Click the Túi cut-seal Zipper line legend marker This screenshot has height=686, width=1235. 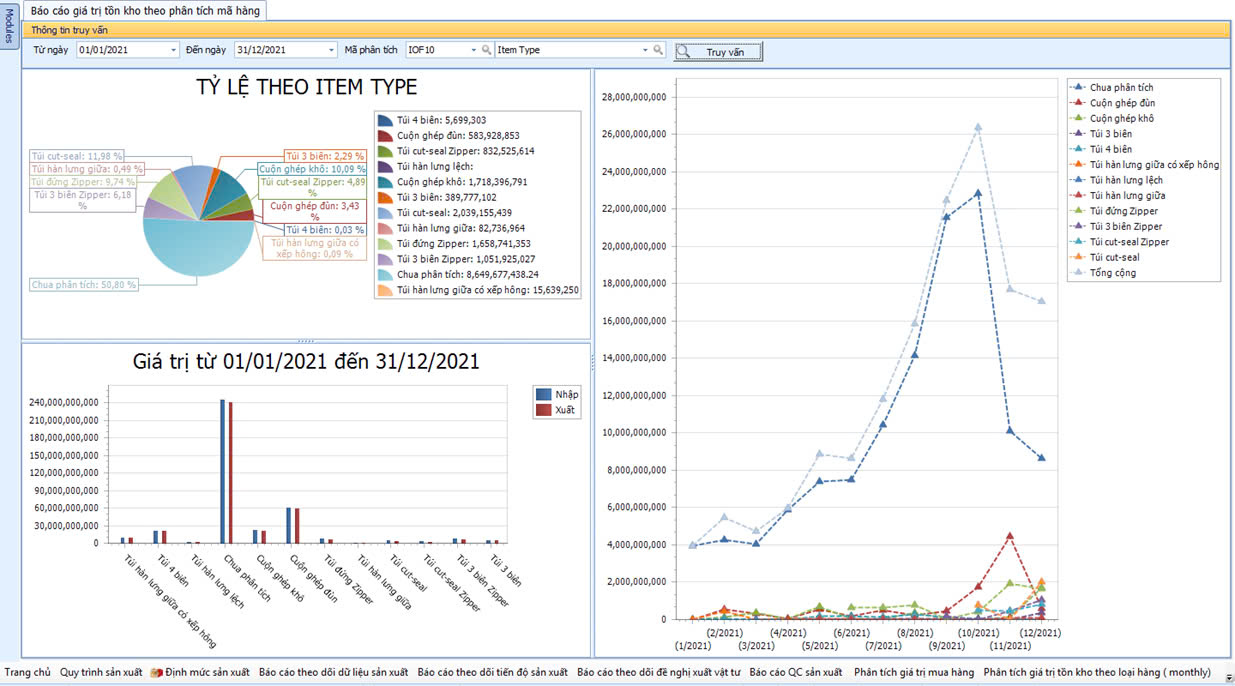pyautogui.click(x=1078, y=242)
